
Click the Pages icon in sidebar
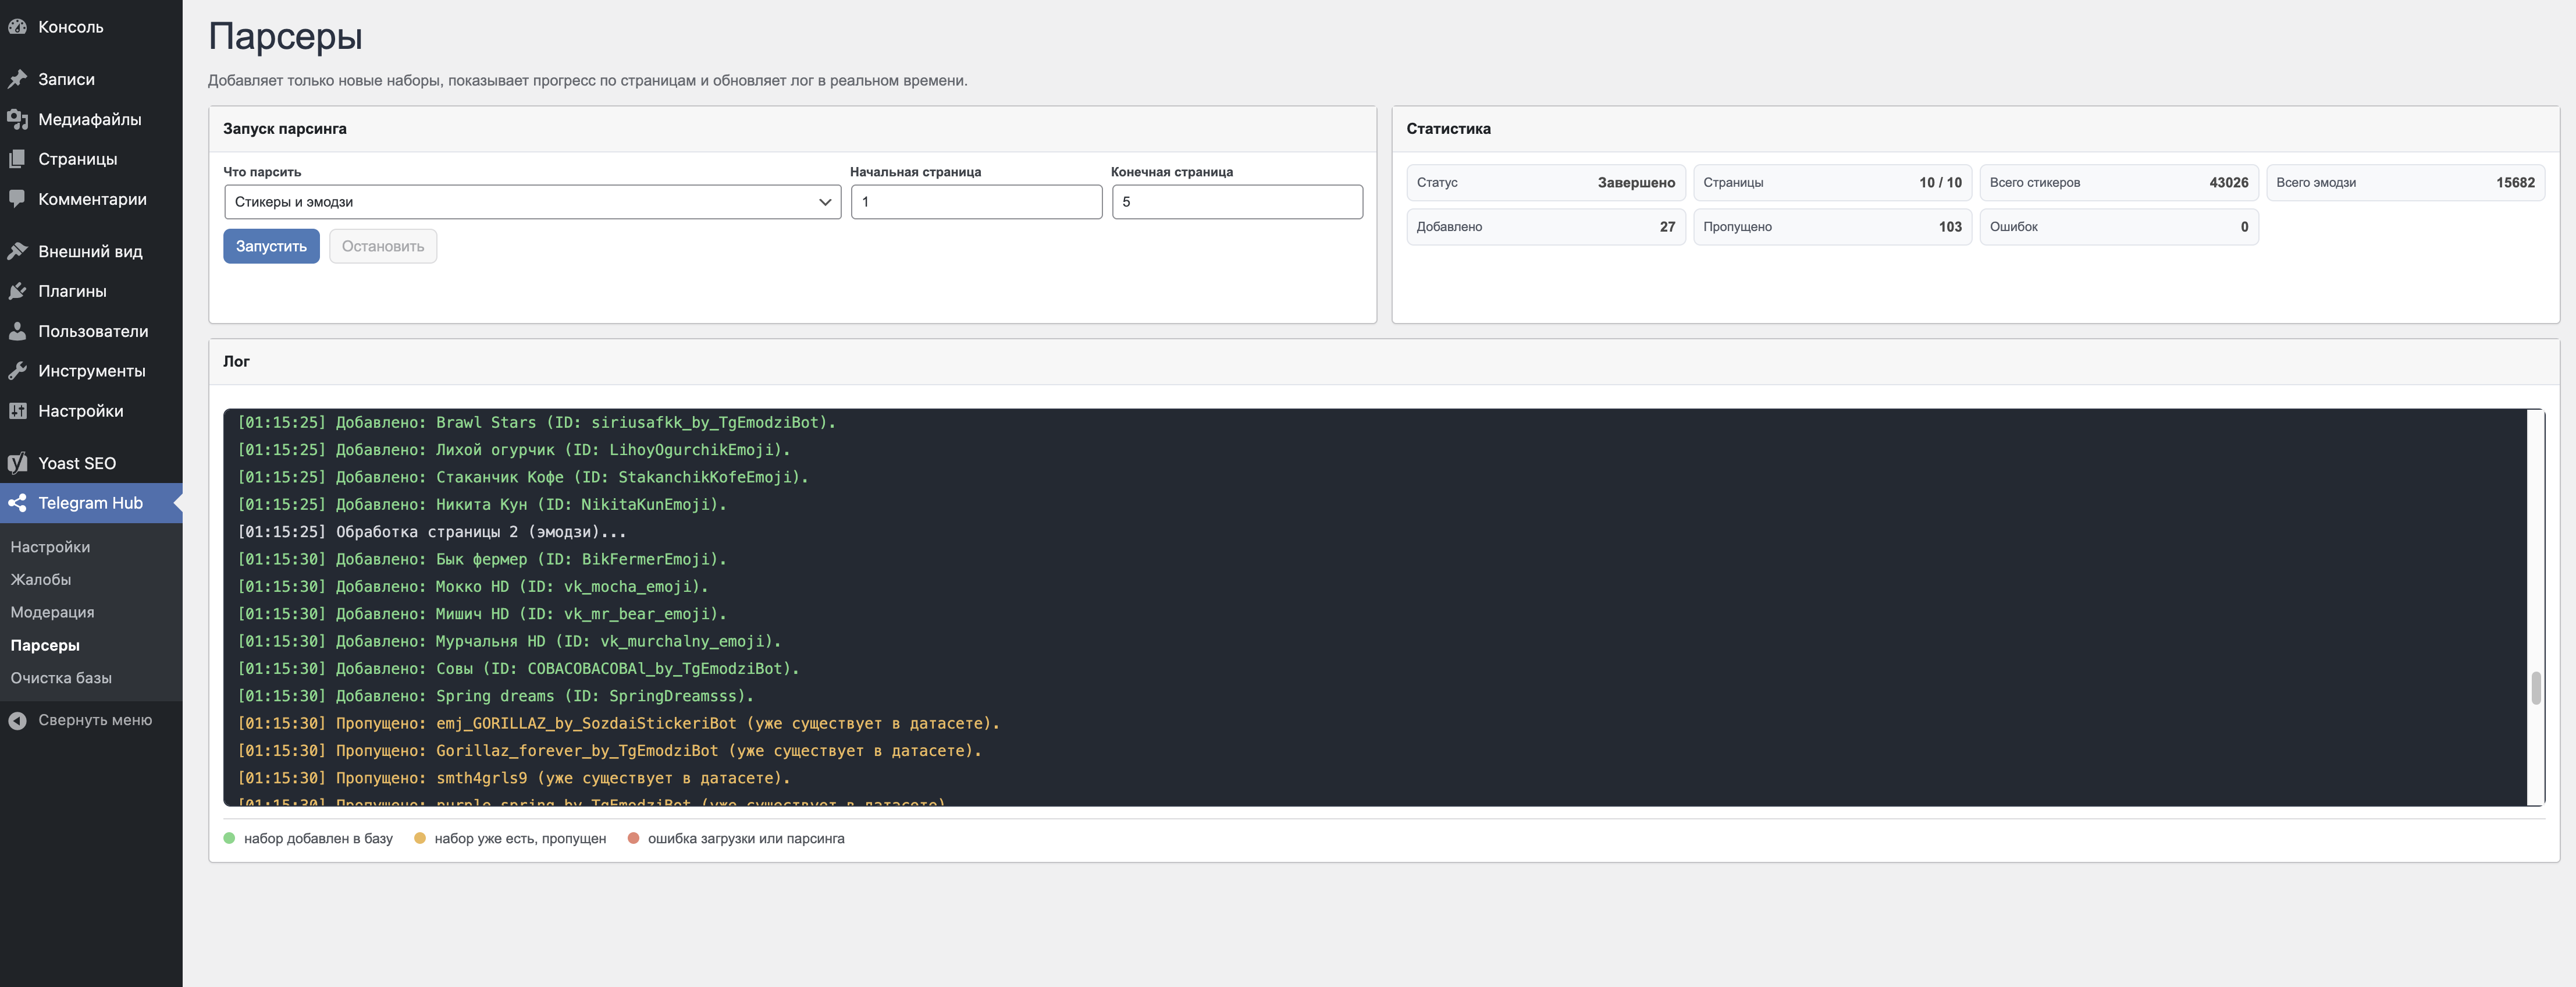17,159
